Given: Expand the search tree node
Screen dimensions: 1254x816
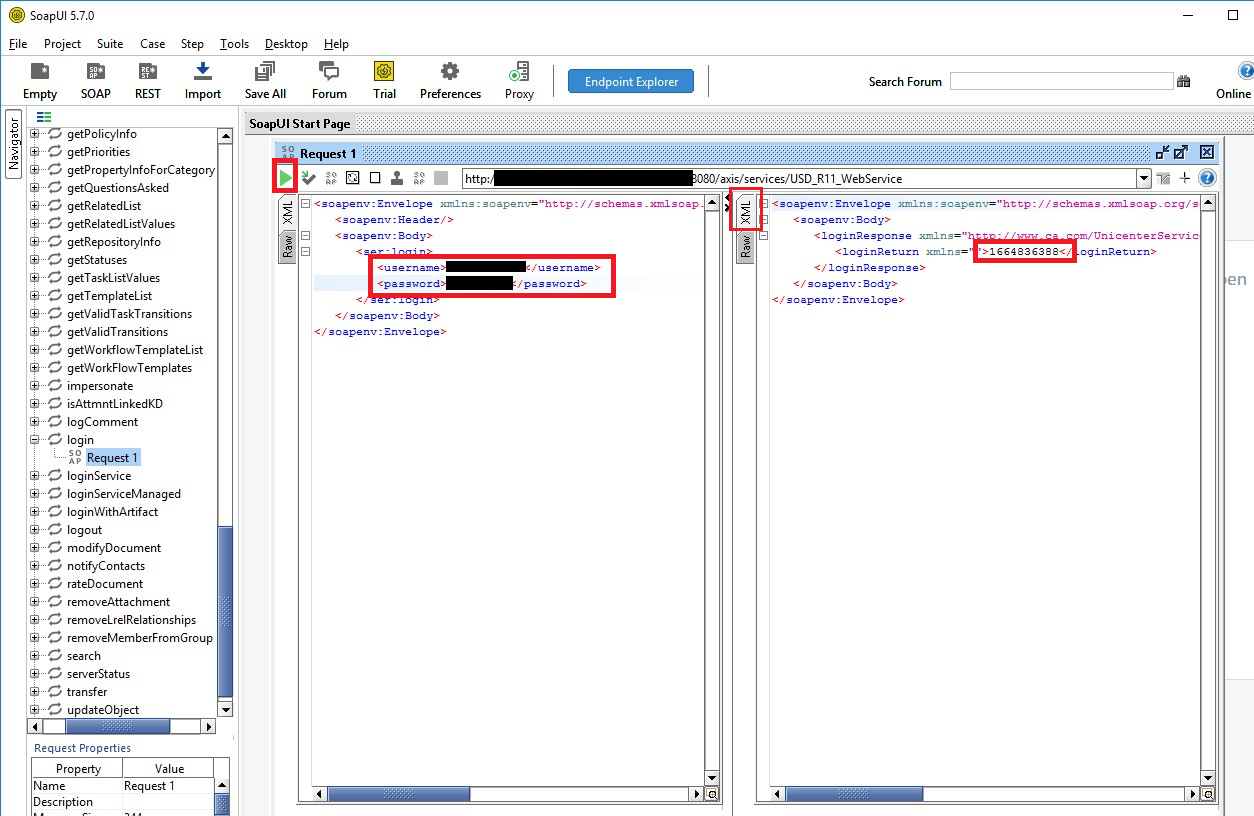Looking at the screenshot, I should click(x=35, y=656).
